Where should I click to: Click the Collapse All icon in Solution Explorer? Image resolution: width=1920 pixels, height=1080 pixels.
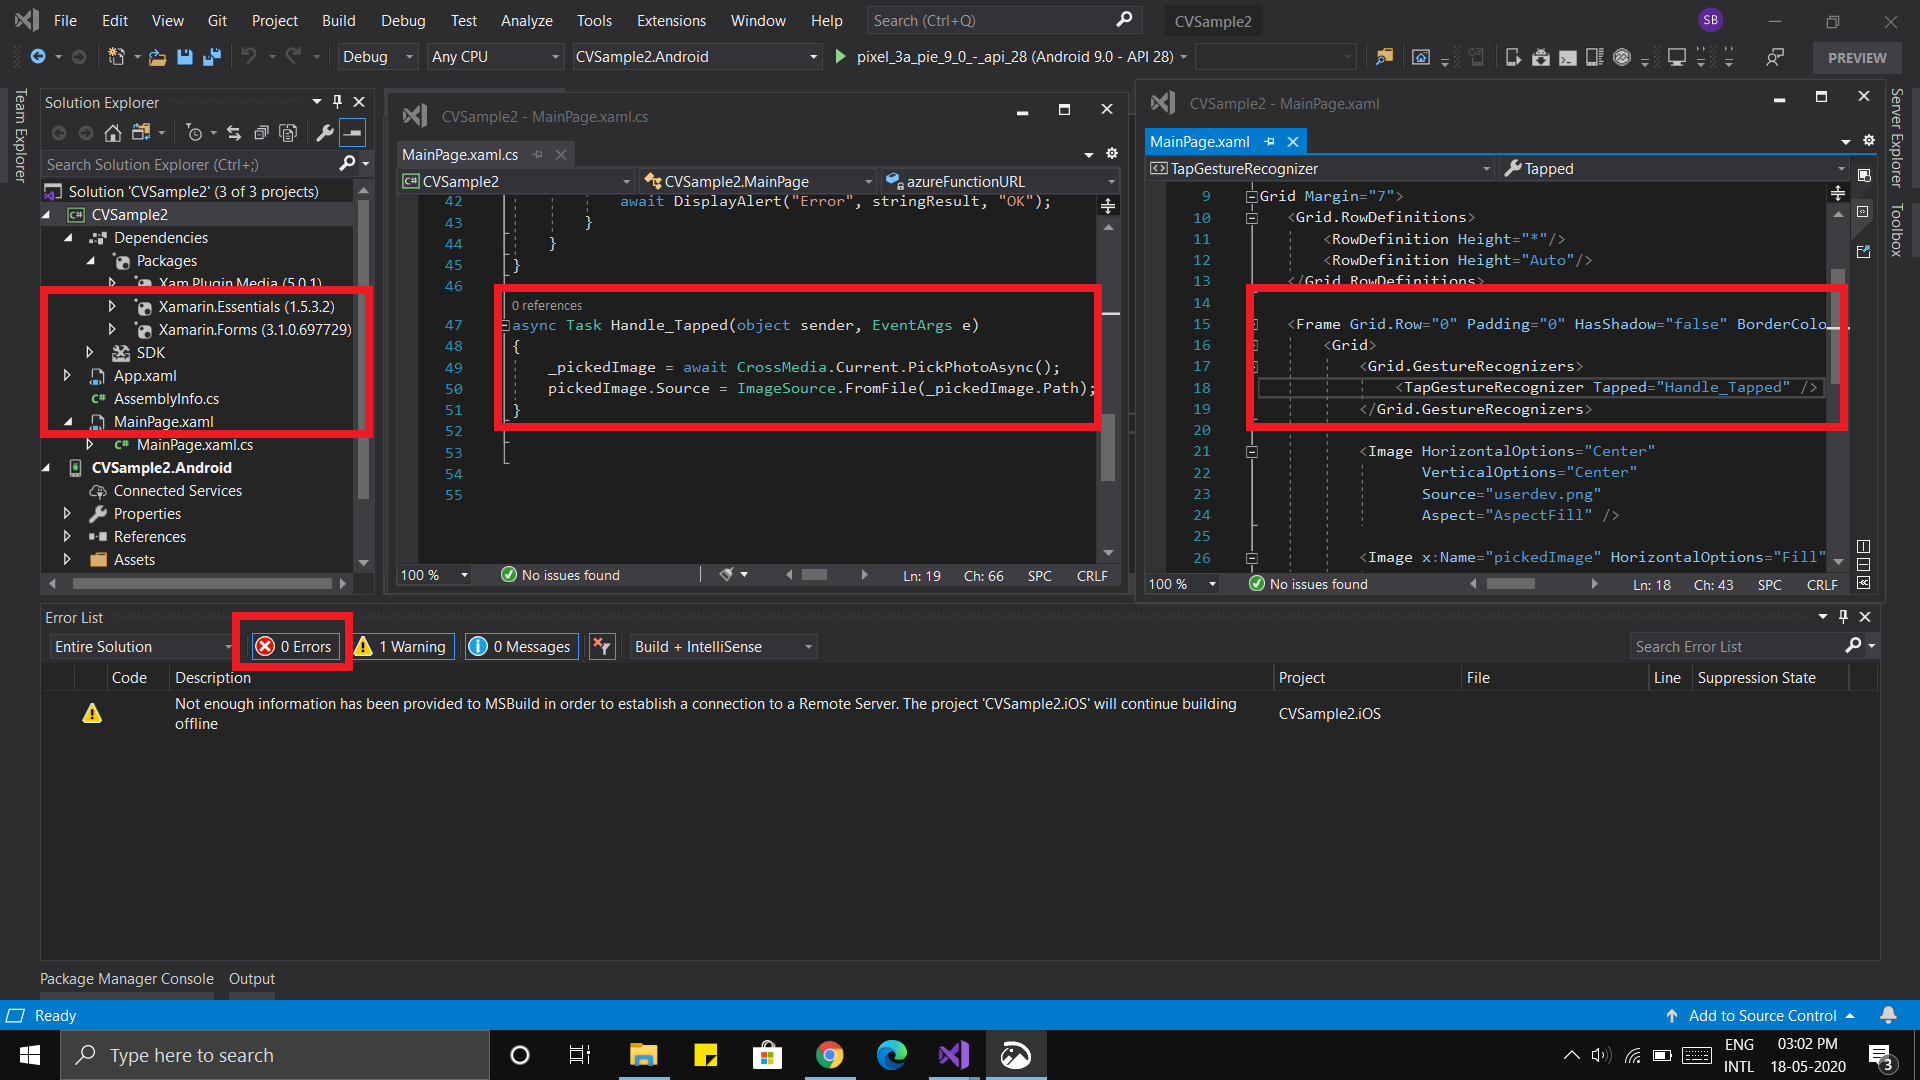[262, 132]
